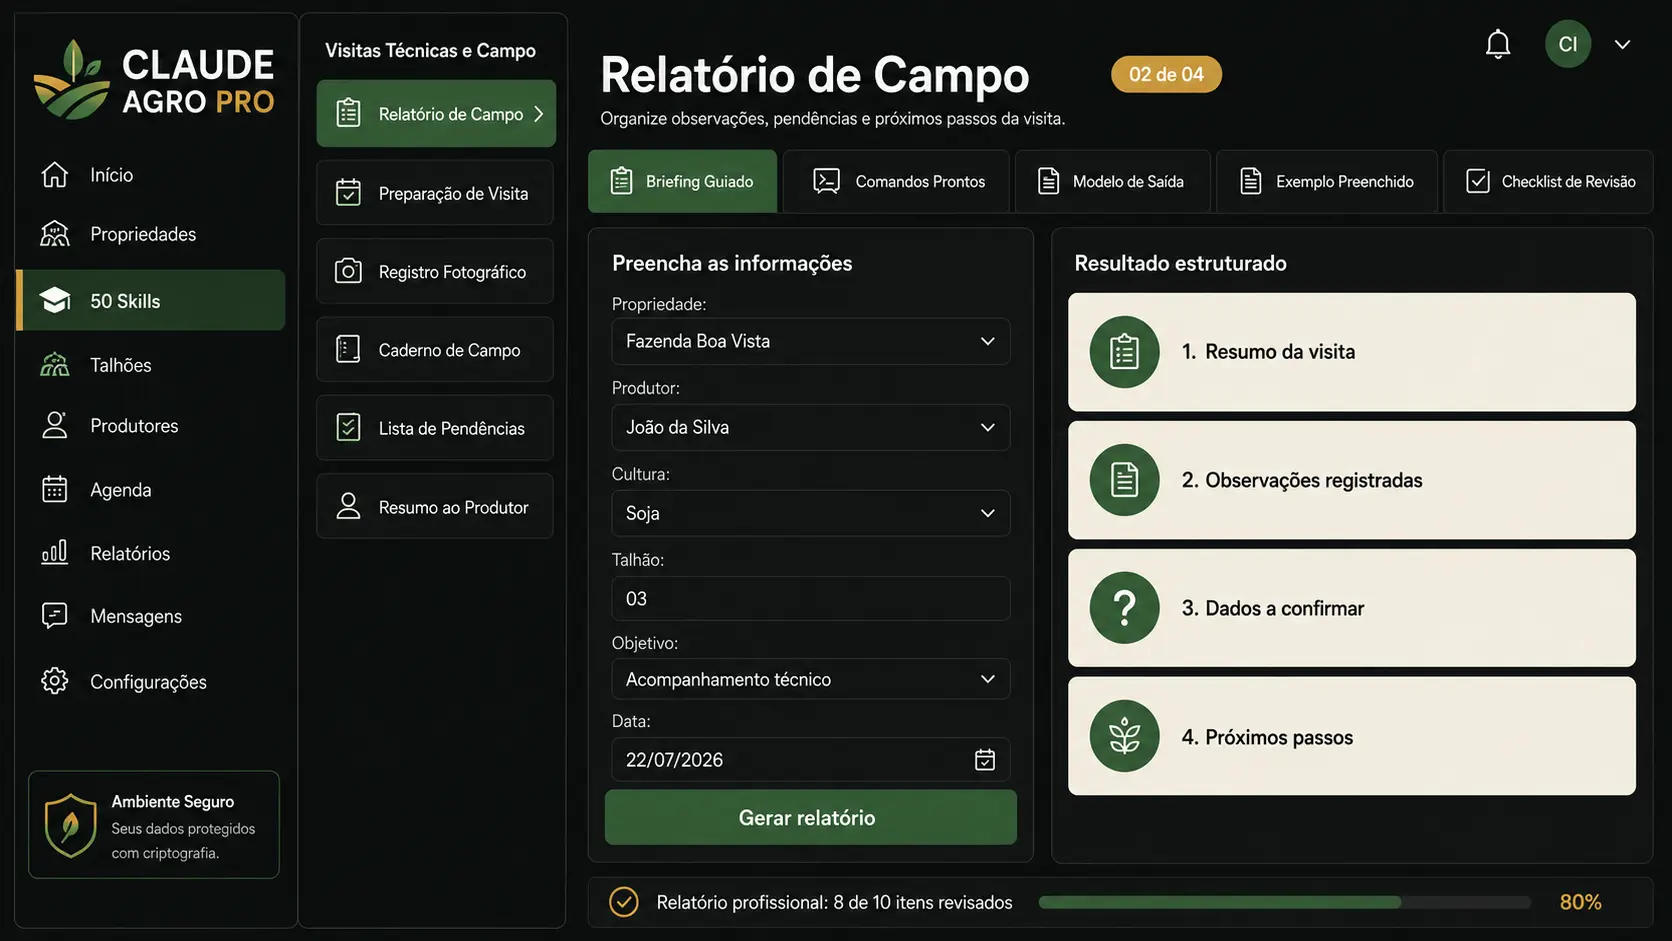Click the Propriedades barn icon

(54, 233)
